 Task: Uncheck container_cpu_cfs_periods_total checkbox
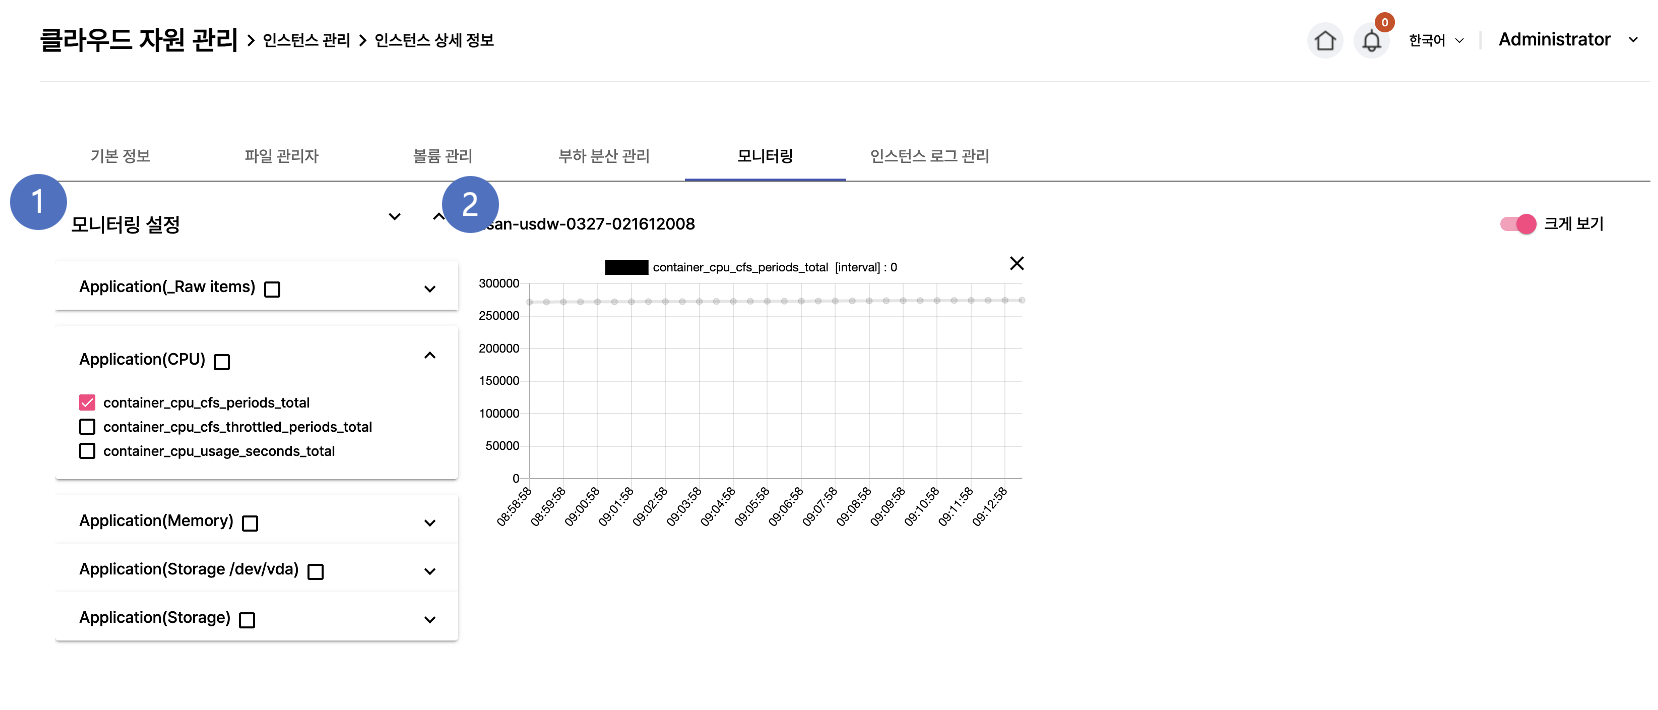(x=87, y=403)
